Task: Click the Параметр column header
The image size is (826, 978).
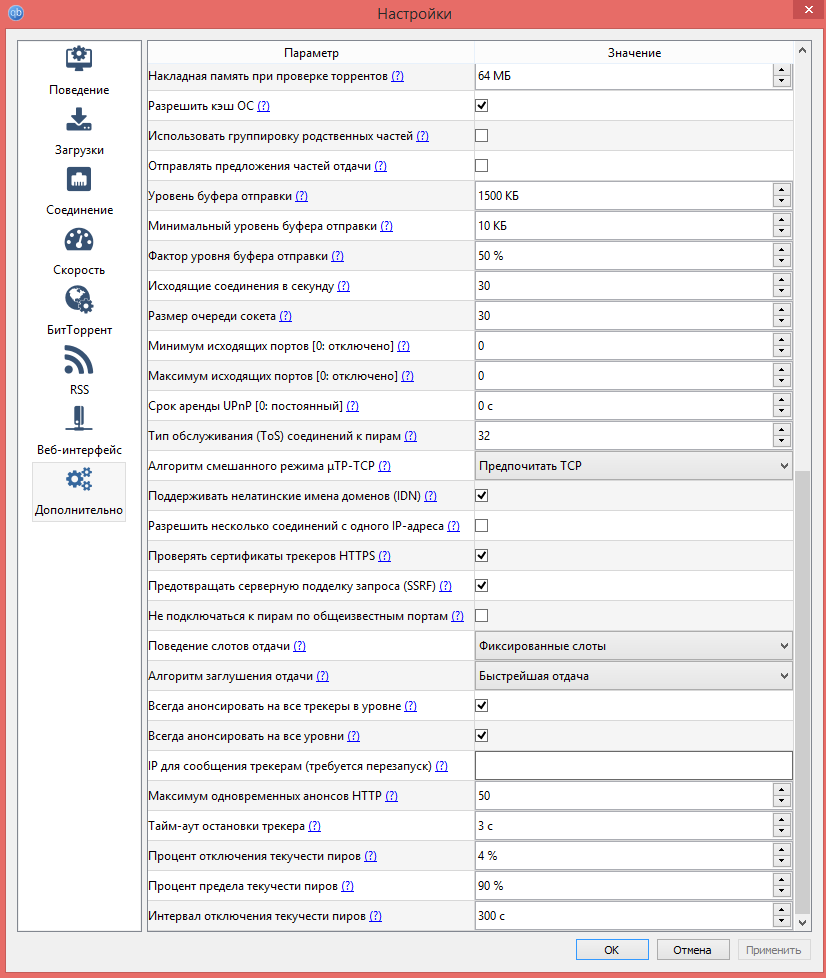Action: tap(311, 52)
